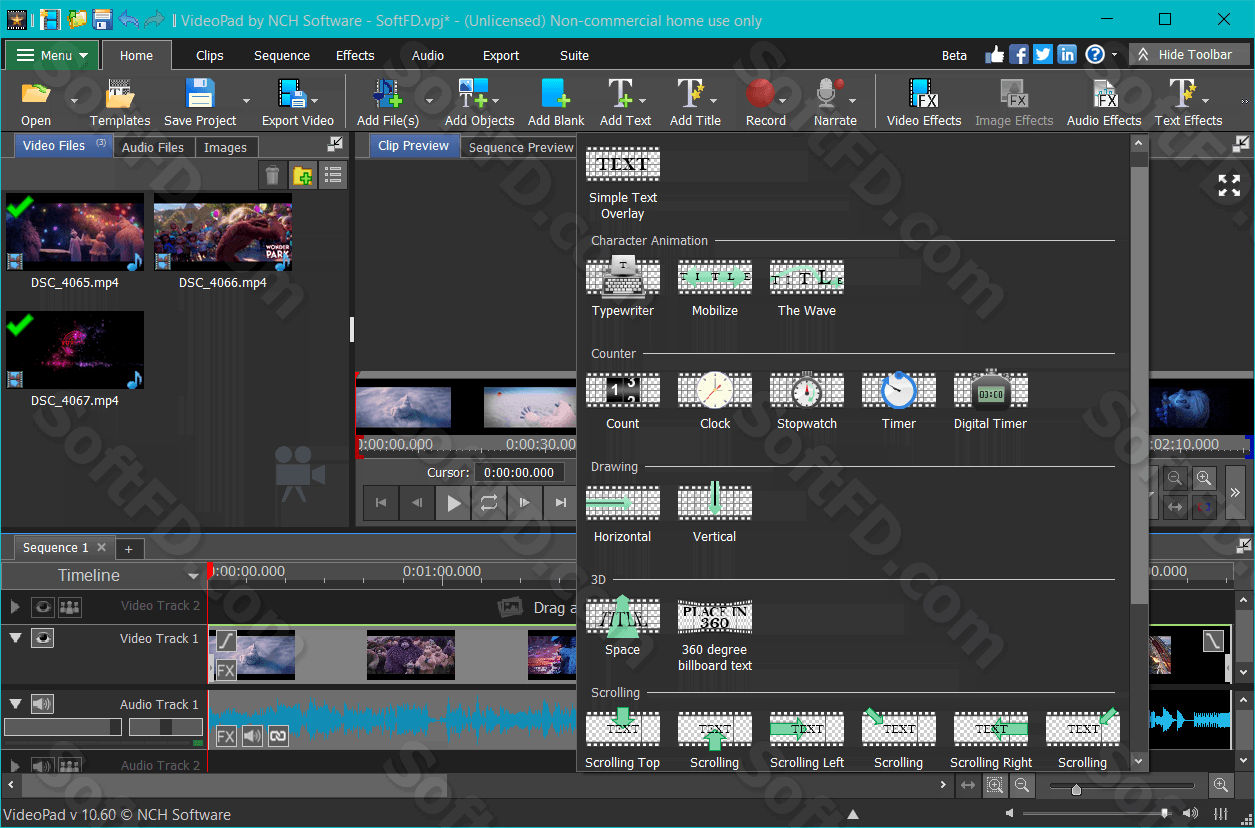Toggle the link icon on the audio clip

pos(279,736)
